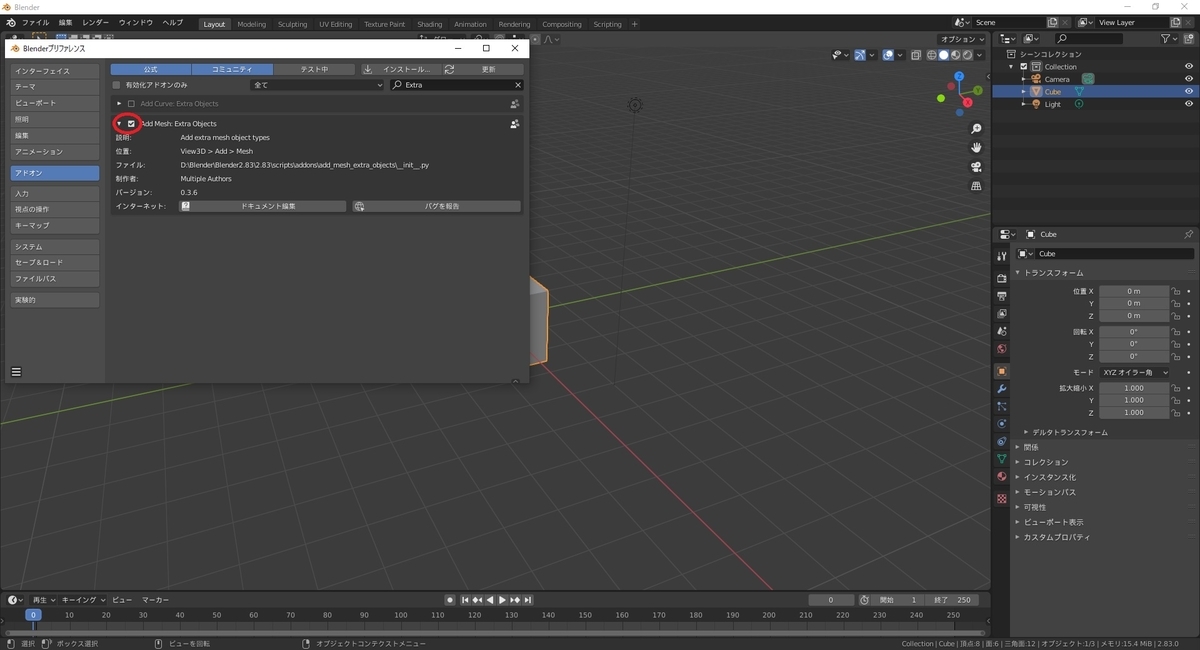Click the new collection icon in outliner

pyautogui.click(x=1189, y=39)
